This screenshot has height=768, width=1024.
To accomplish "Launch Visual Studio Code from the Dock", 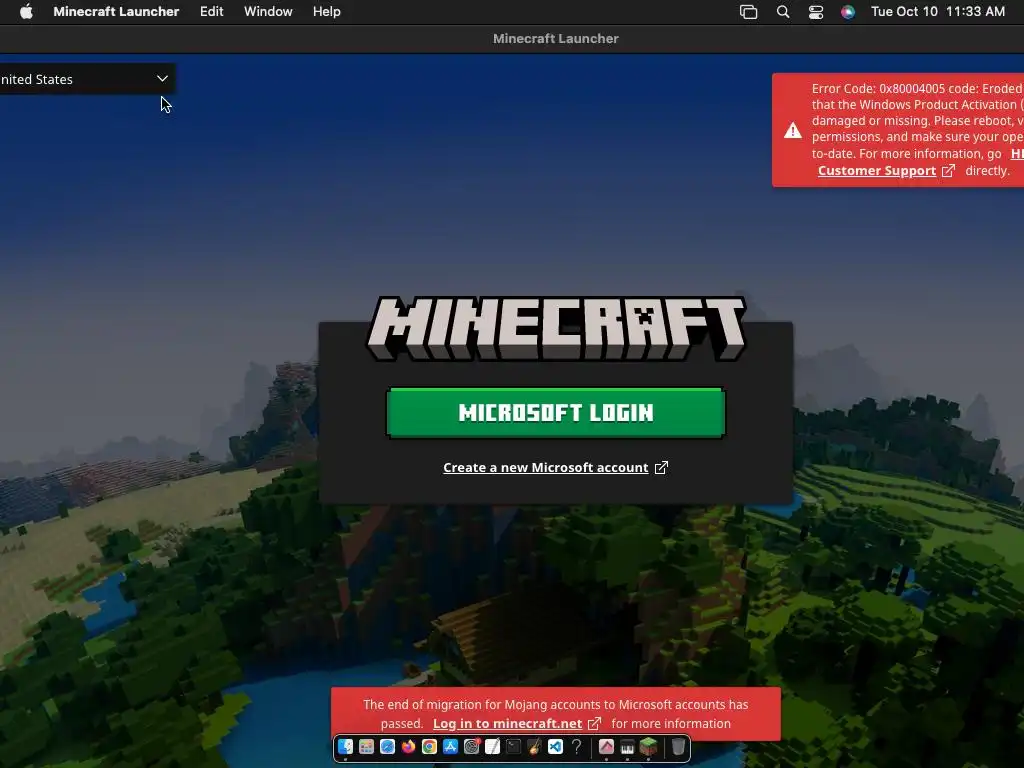I will 555,746.
